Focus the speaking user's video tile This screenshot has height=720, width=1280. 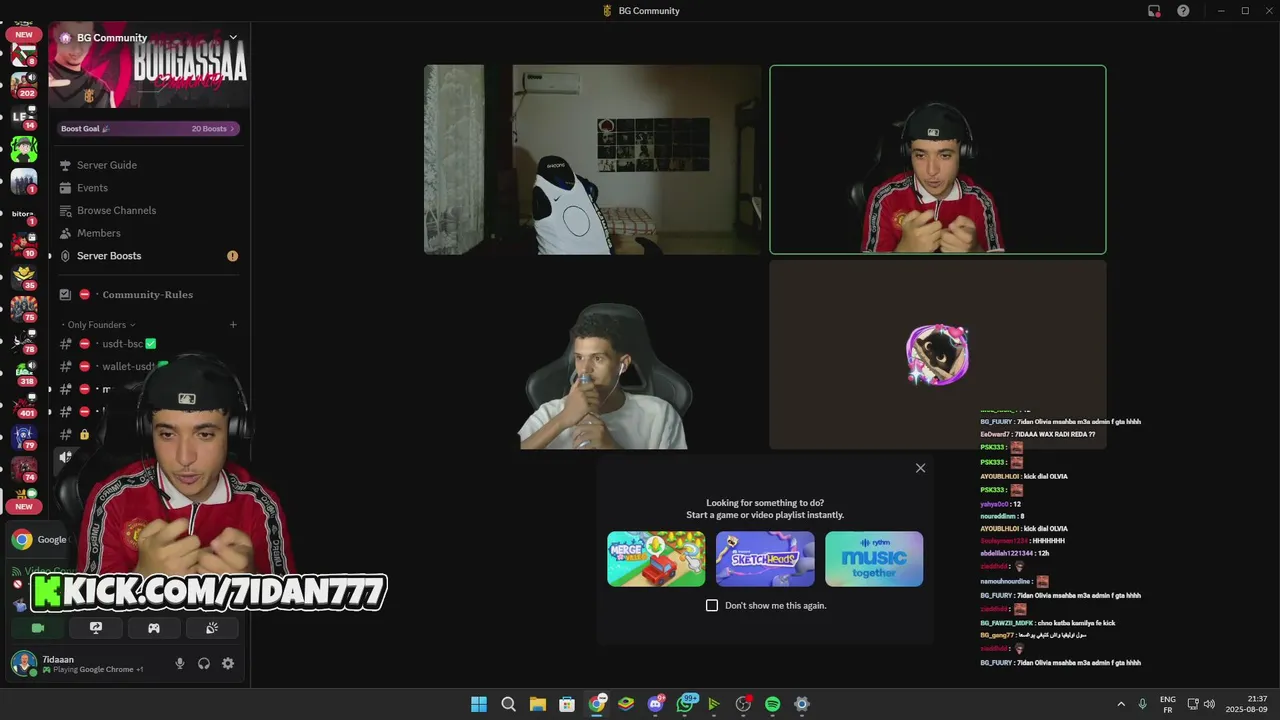938,160
